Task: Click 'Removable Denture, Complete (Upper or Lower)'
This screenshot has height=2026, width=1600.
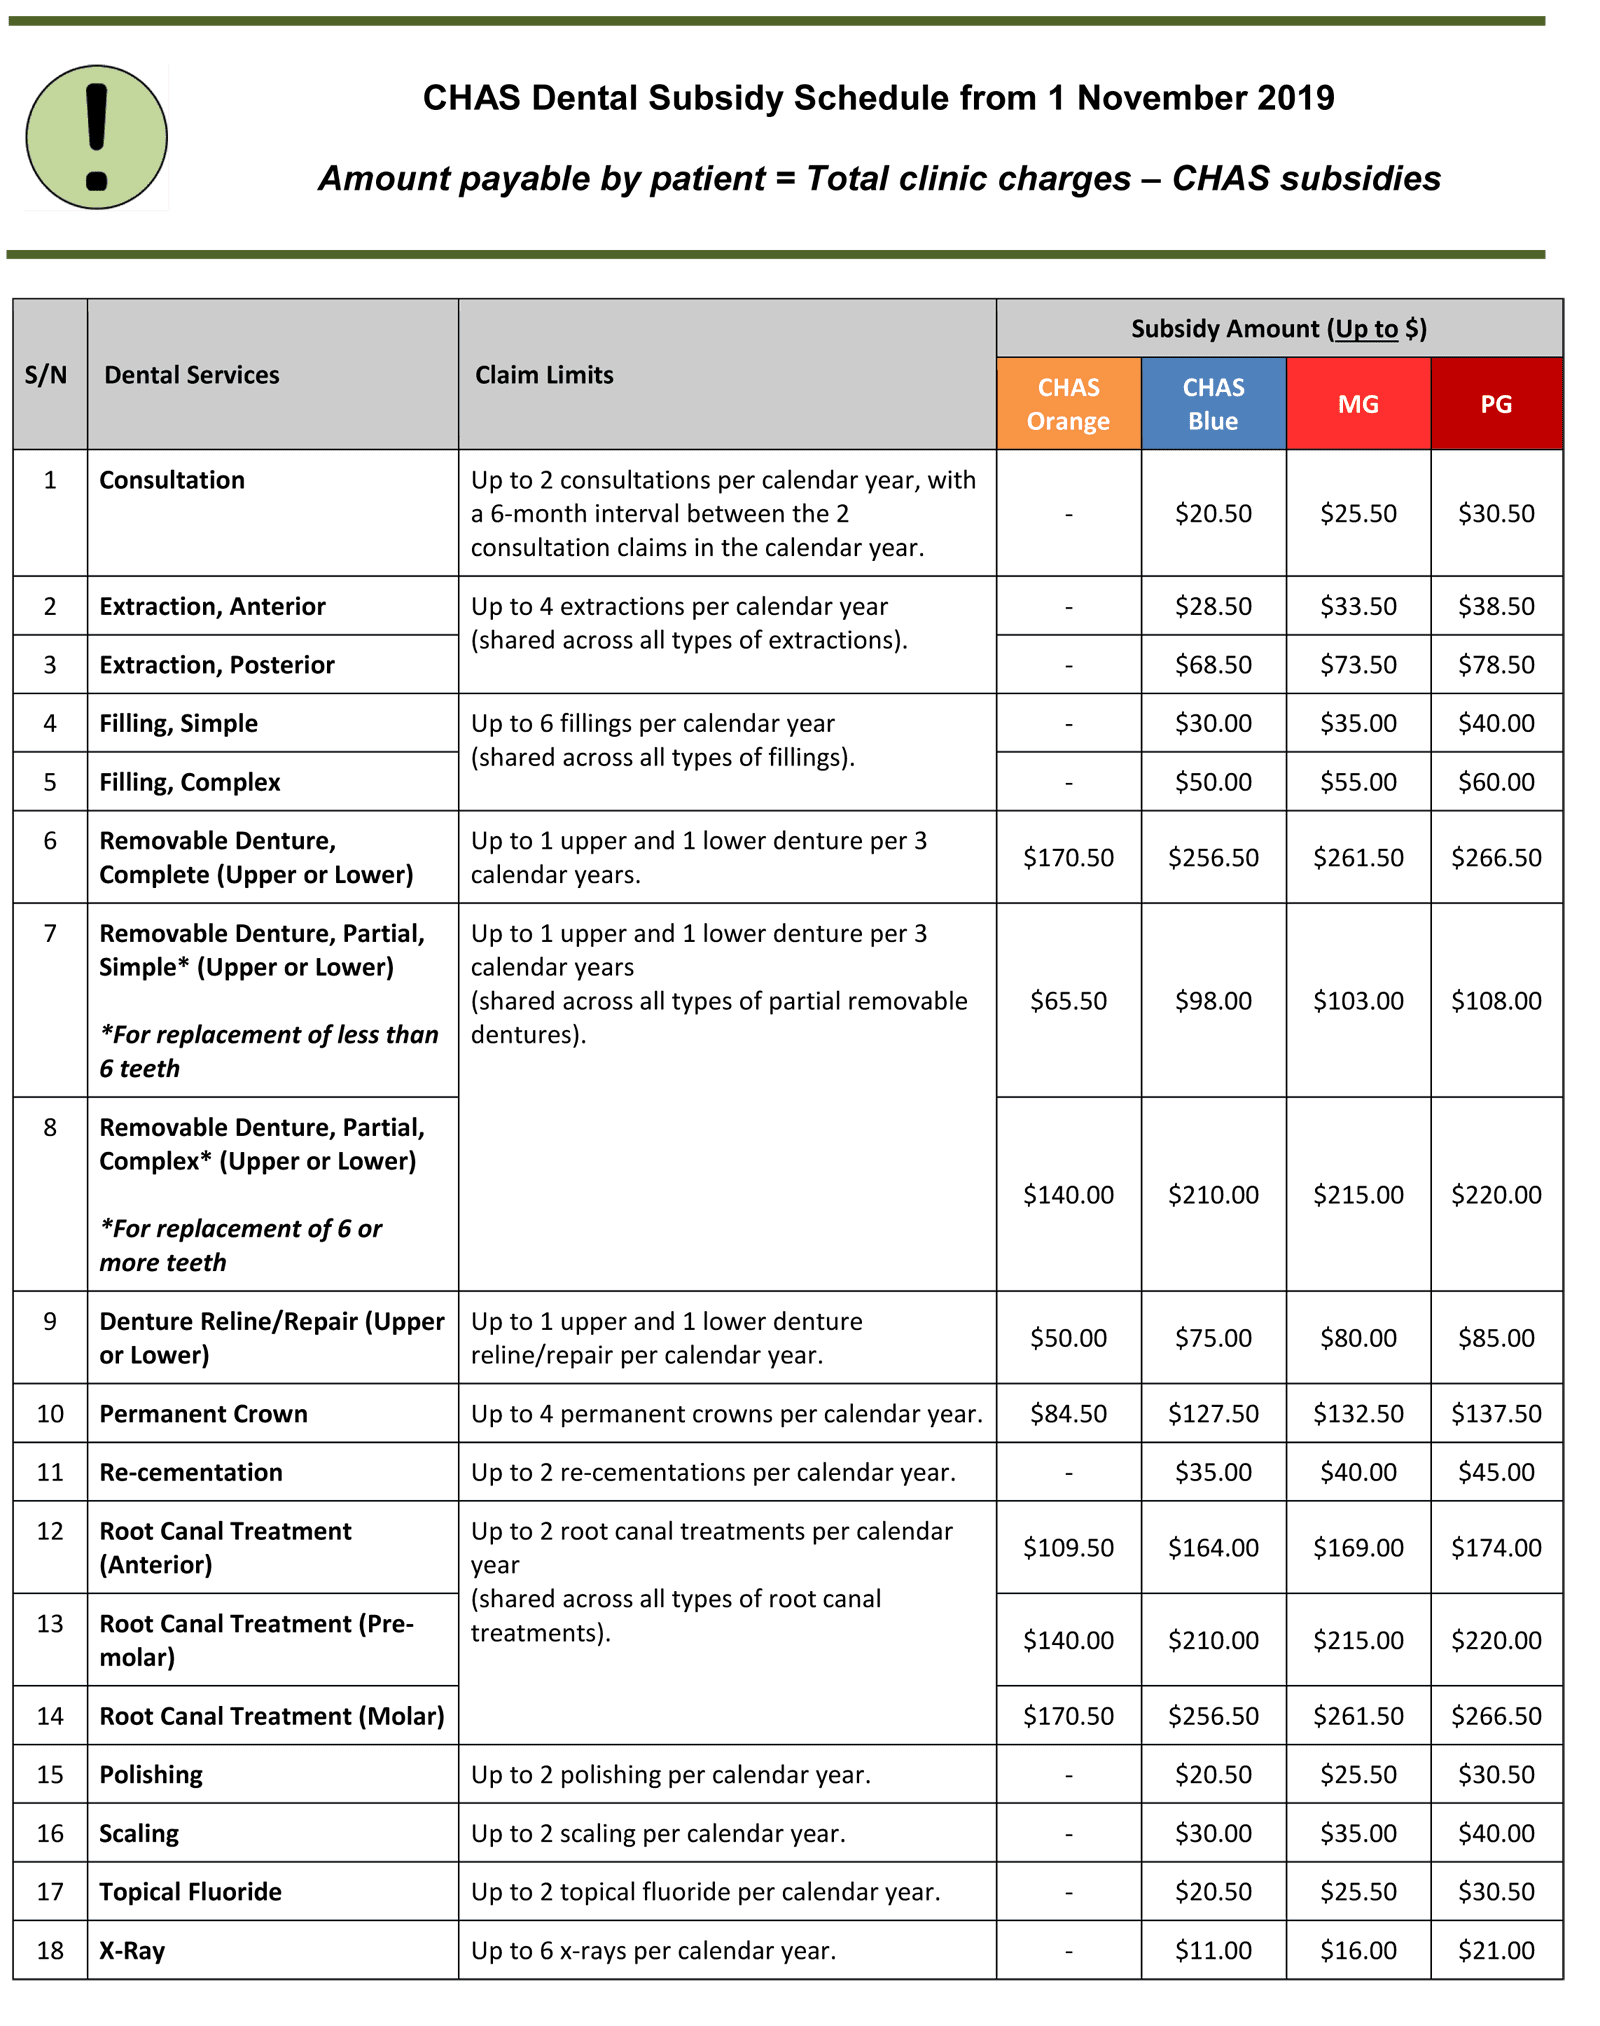Action: point(256,857)
